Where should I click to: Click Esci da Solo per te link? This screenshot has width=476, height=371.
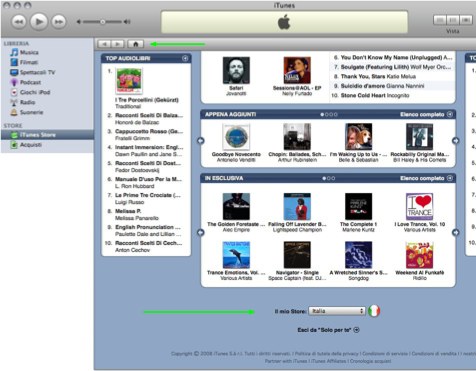(x=328, y=330)
